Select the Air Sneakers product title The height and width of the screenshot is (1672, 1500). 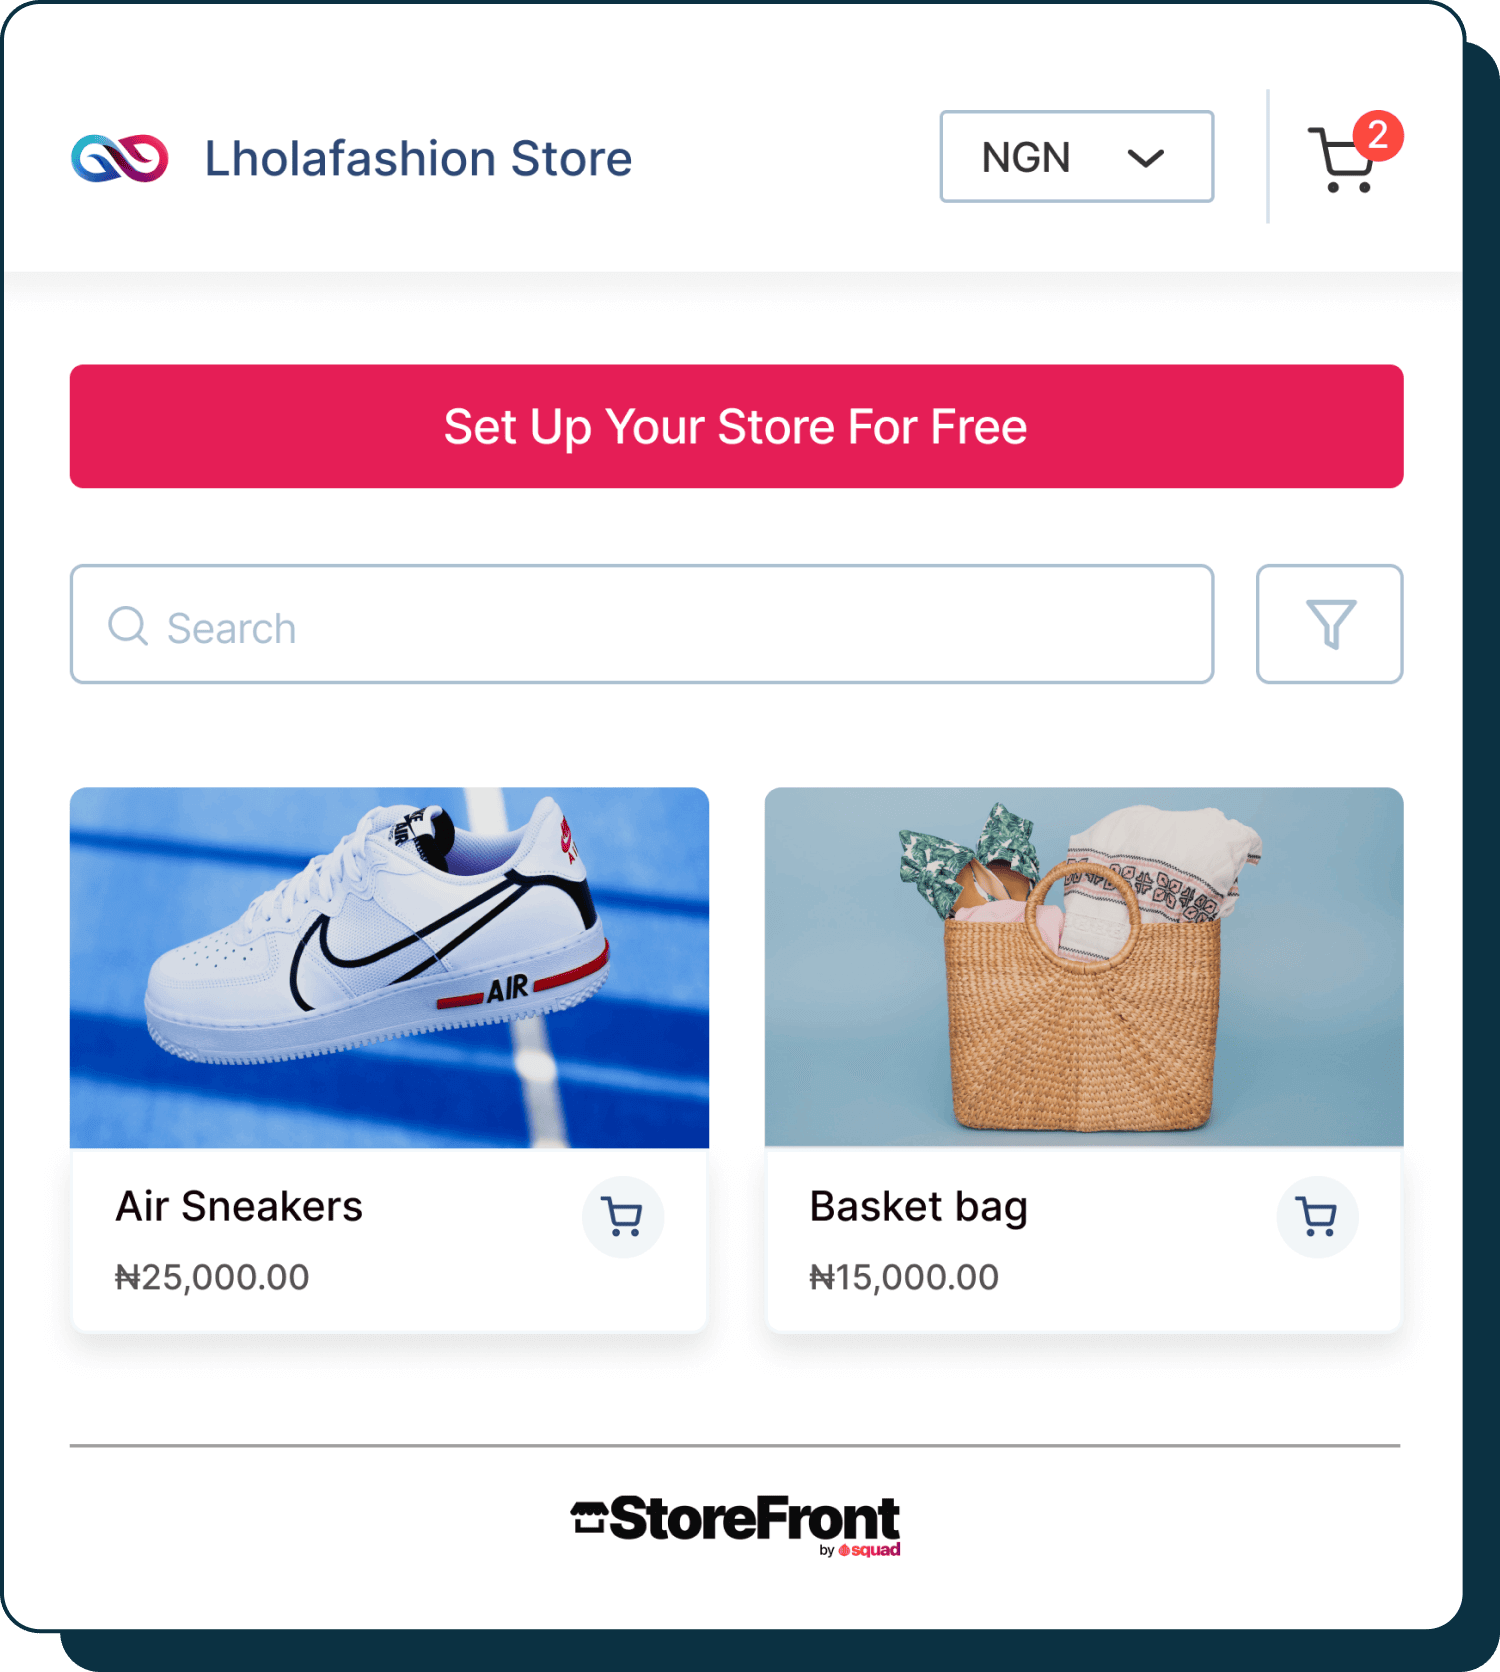click(x=239, y=1206)
